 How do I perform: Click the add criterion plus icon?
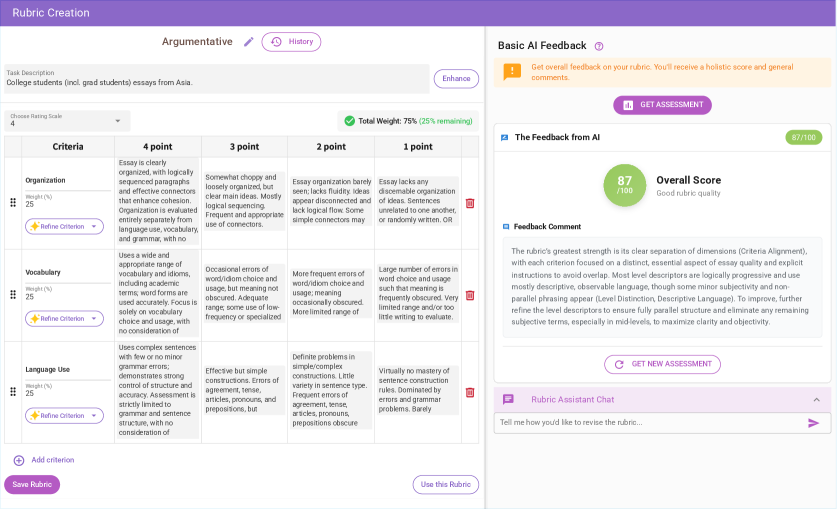point(19,460)
